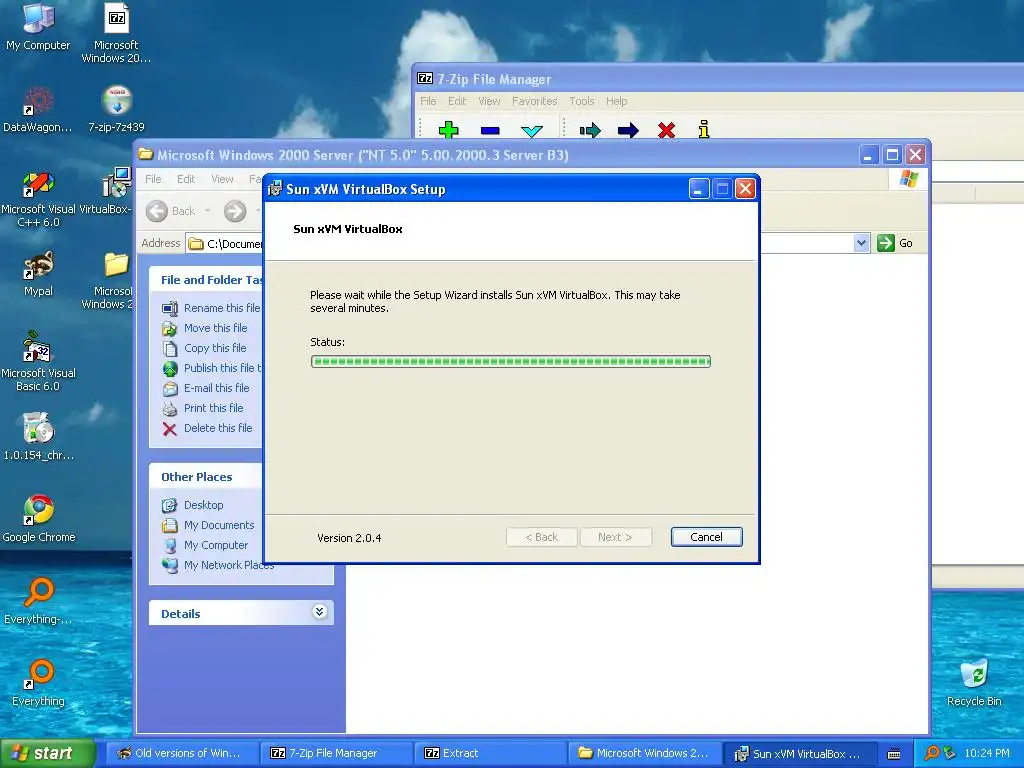This screenshot has width=1024, height=768.
Task: Click the Everything search tray icon
Action: point(932,753)
